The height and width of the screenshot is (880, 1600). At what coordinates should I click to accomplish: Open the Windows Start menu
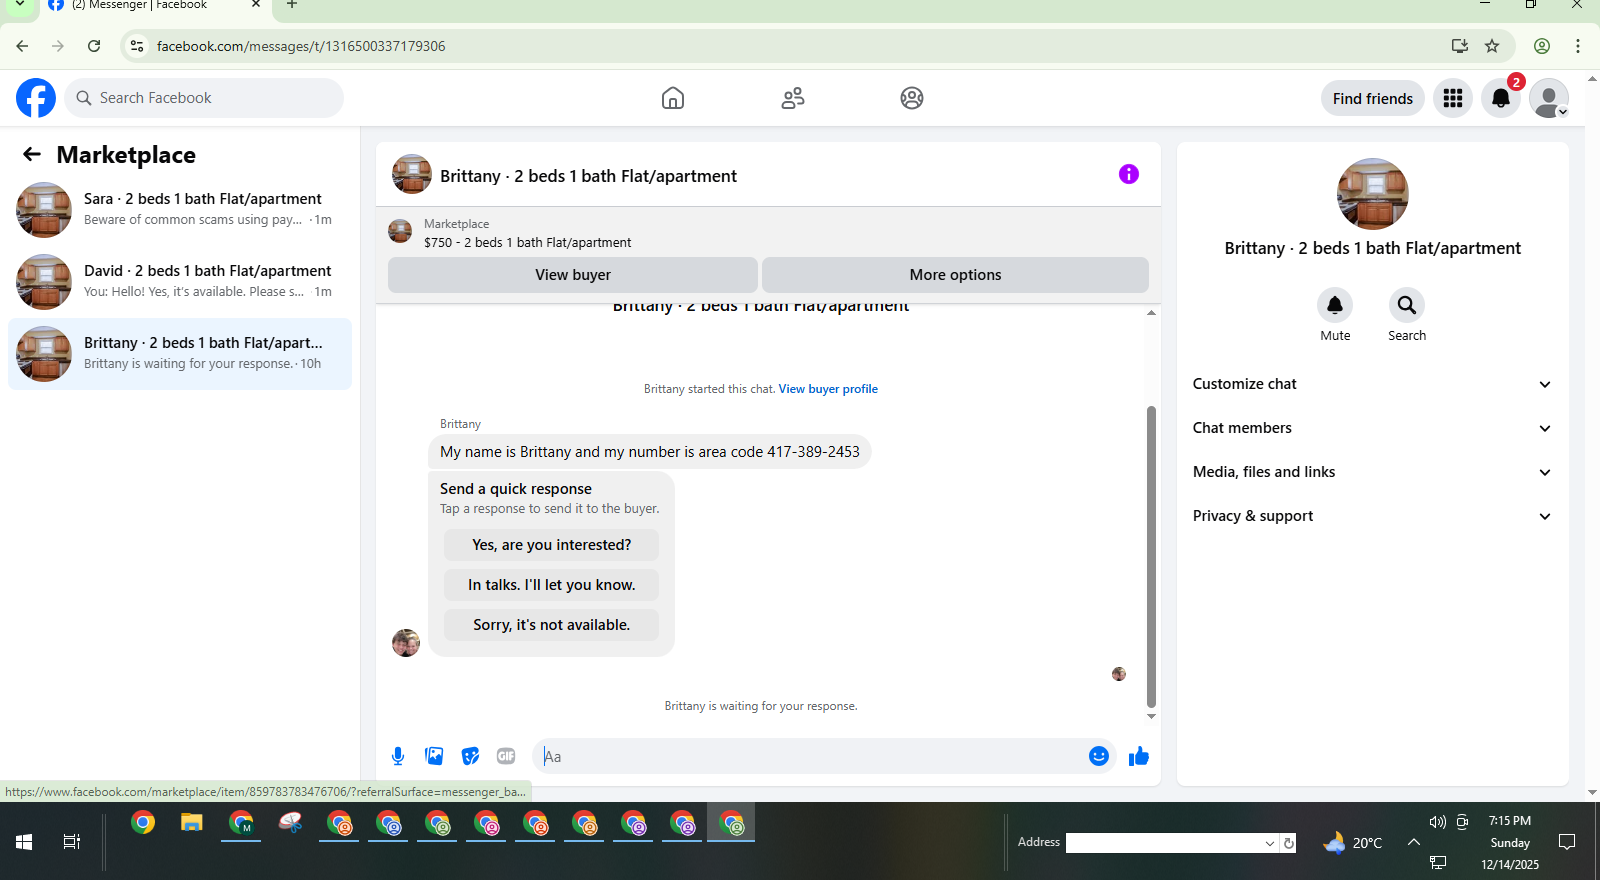click(x=24, y=842)
